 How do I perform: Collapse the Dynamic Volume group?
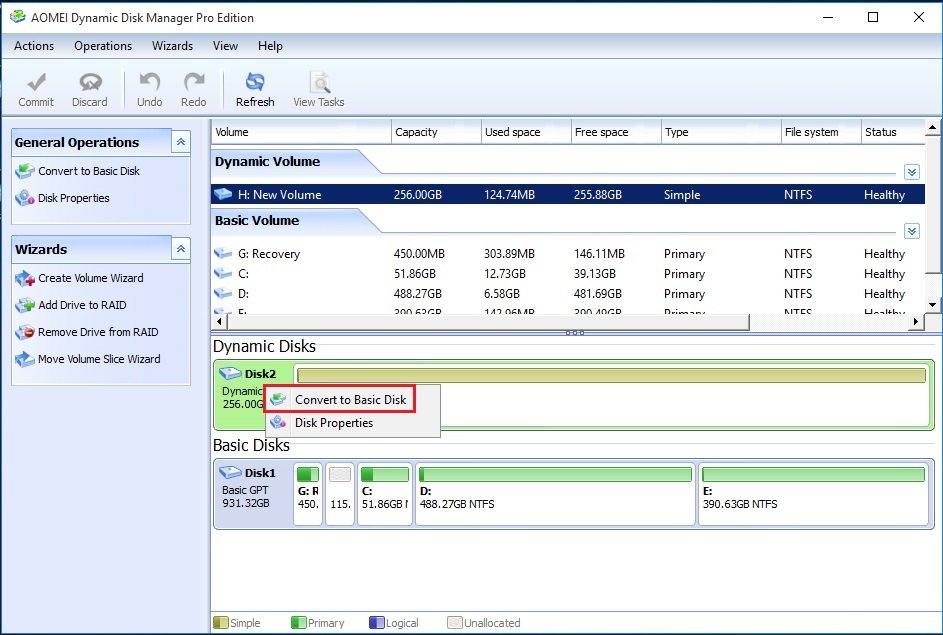[x=911, y=172]
